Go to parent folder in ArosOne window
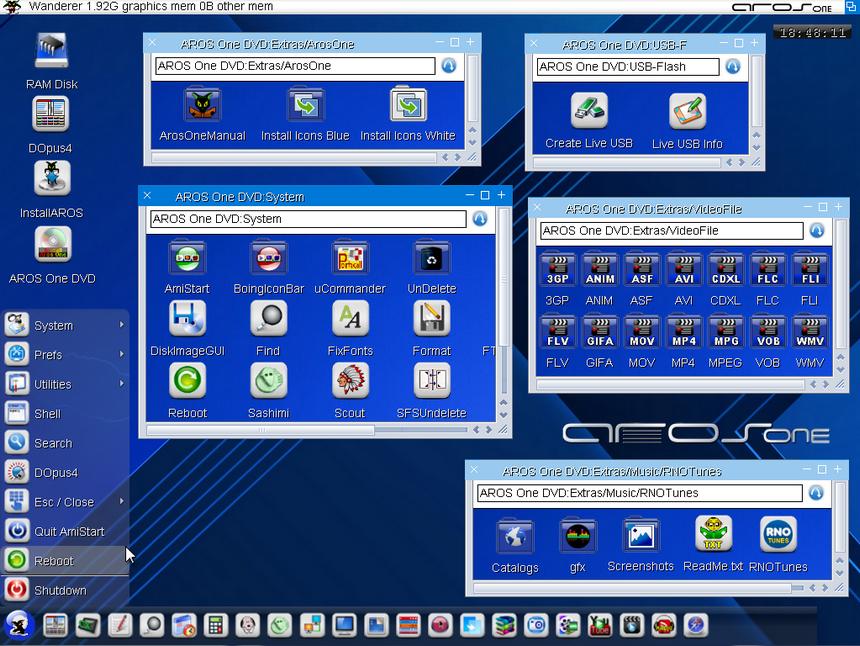Screen dimensions: 860x646 point(449,66)
